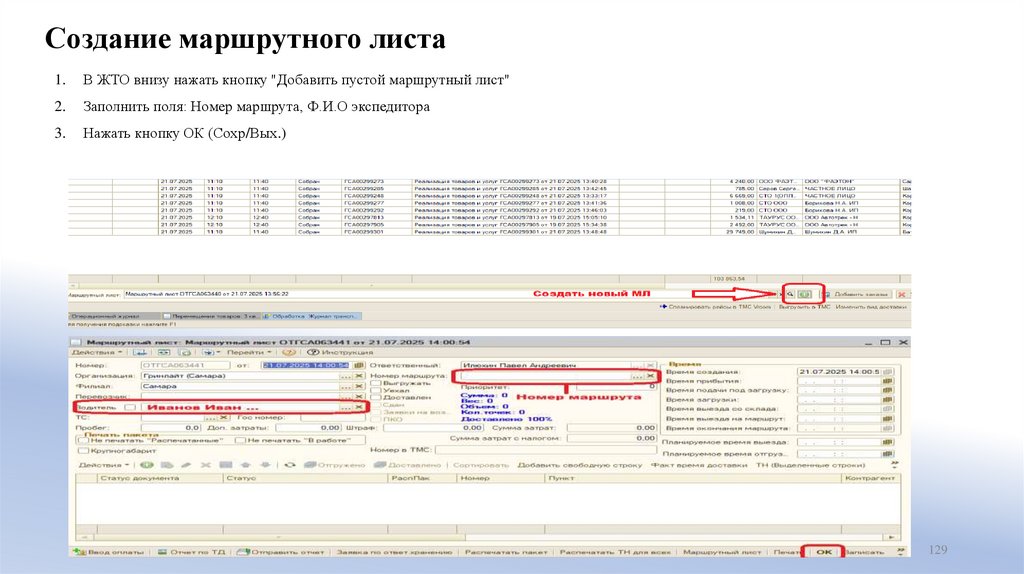Viewport: 1024px width, 574px height.
Task: Open the calendar for Время подачи под загрузку
Action: click(x=887, y=391)
